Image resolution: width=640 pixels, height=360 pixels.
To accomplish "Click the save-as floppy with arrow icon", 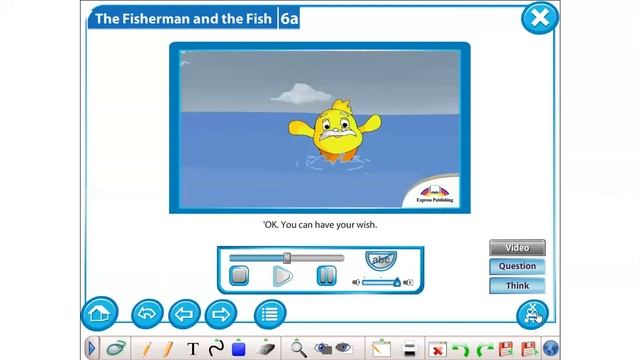I will 529,349.
